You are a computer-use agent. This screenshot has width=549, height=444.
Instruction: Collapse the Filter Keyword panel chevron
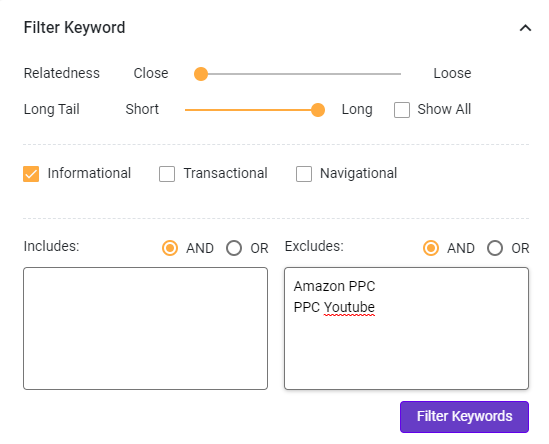(x=525, y=28)
